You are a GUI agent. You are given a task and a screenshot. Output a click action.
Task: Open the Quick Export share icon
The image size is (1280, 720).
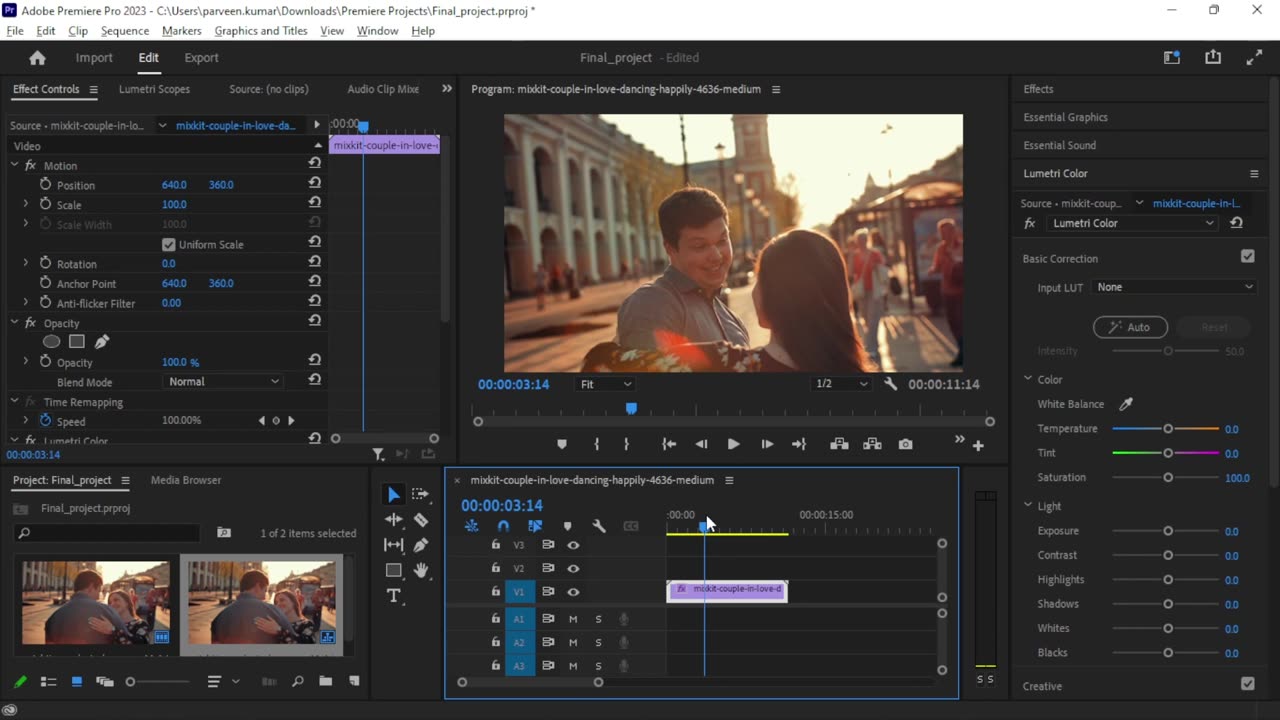point(1213,58)
